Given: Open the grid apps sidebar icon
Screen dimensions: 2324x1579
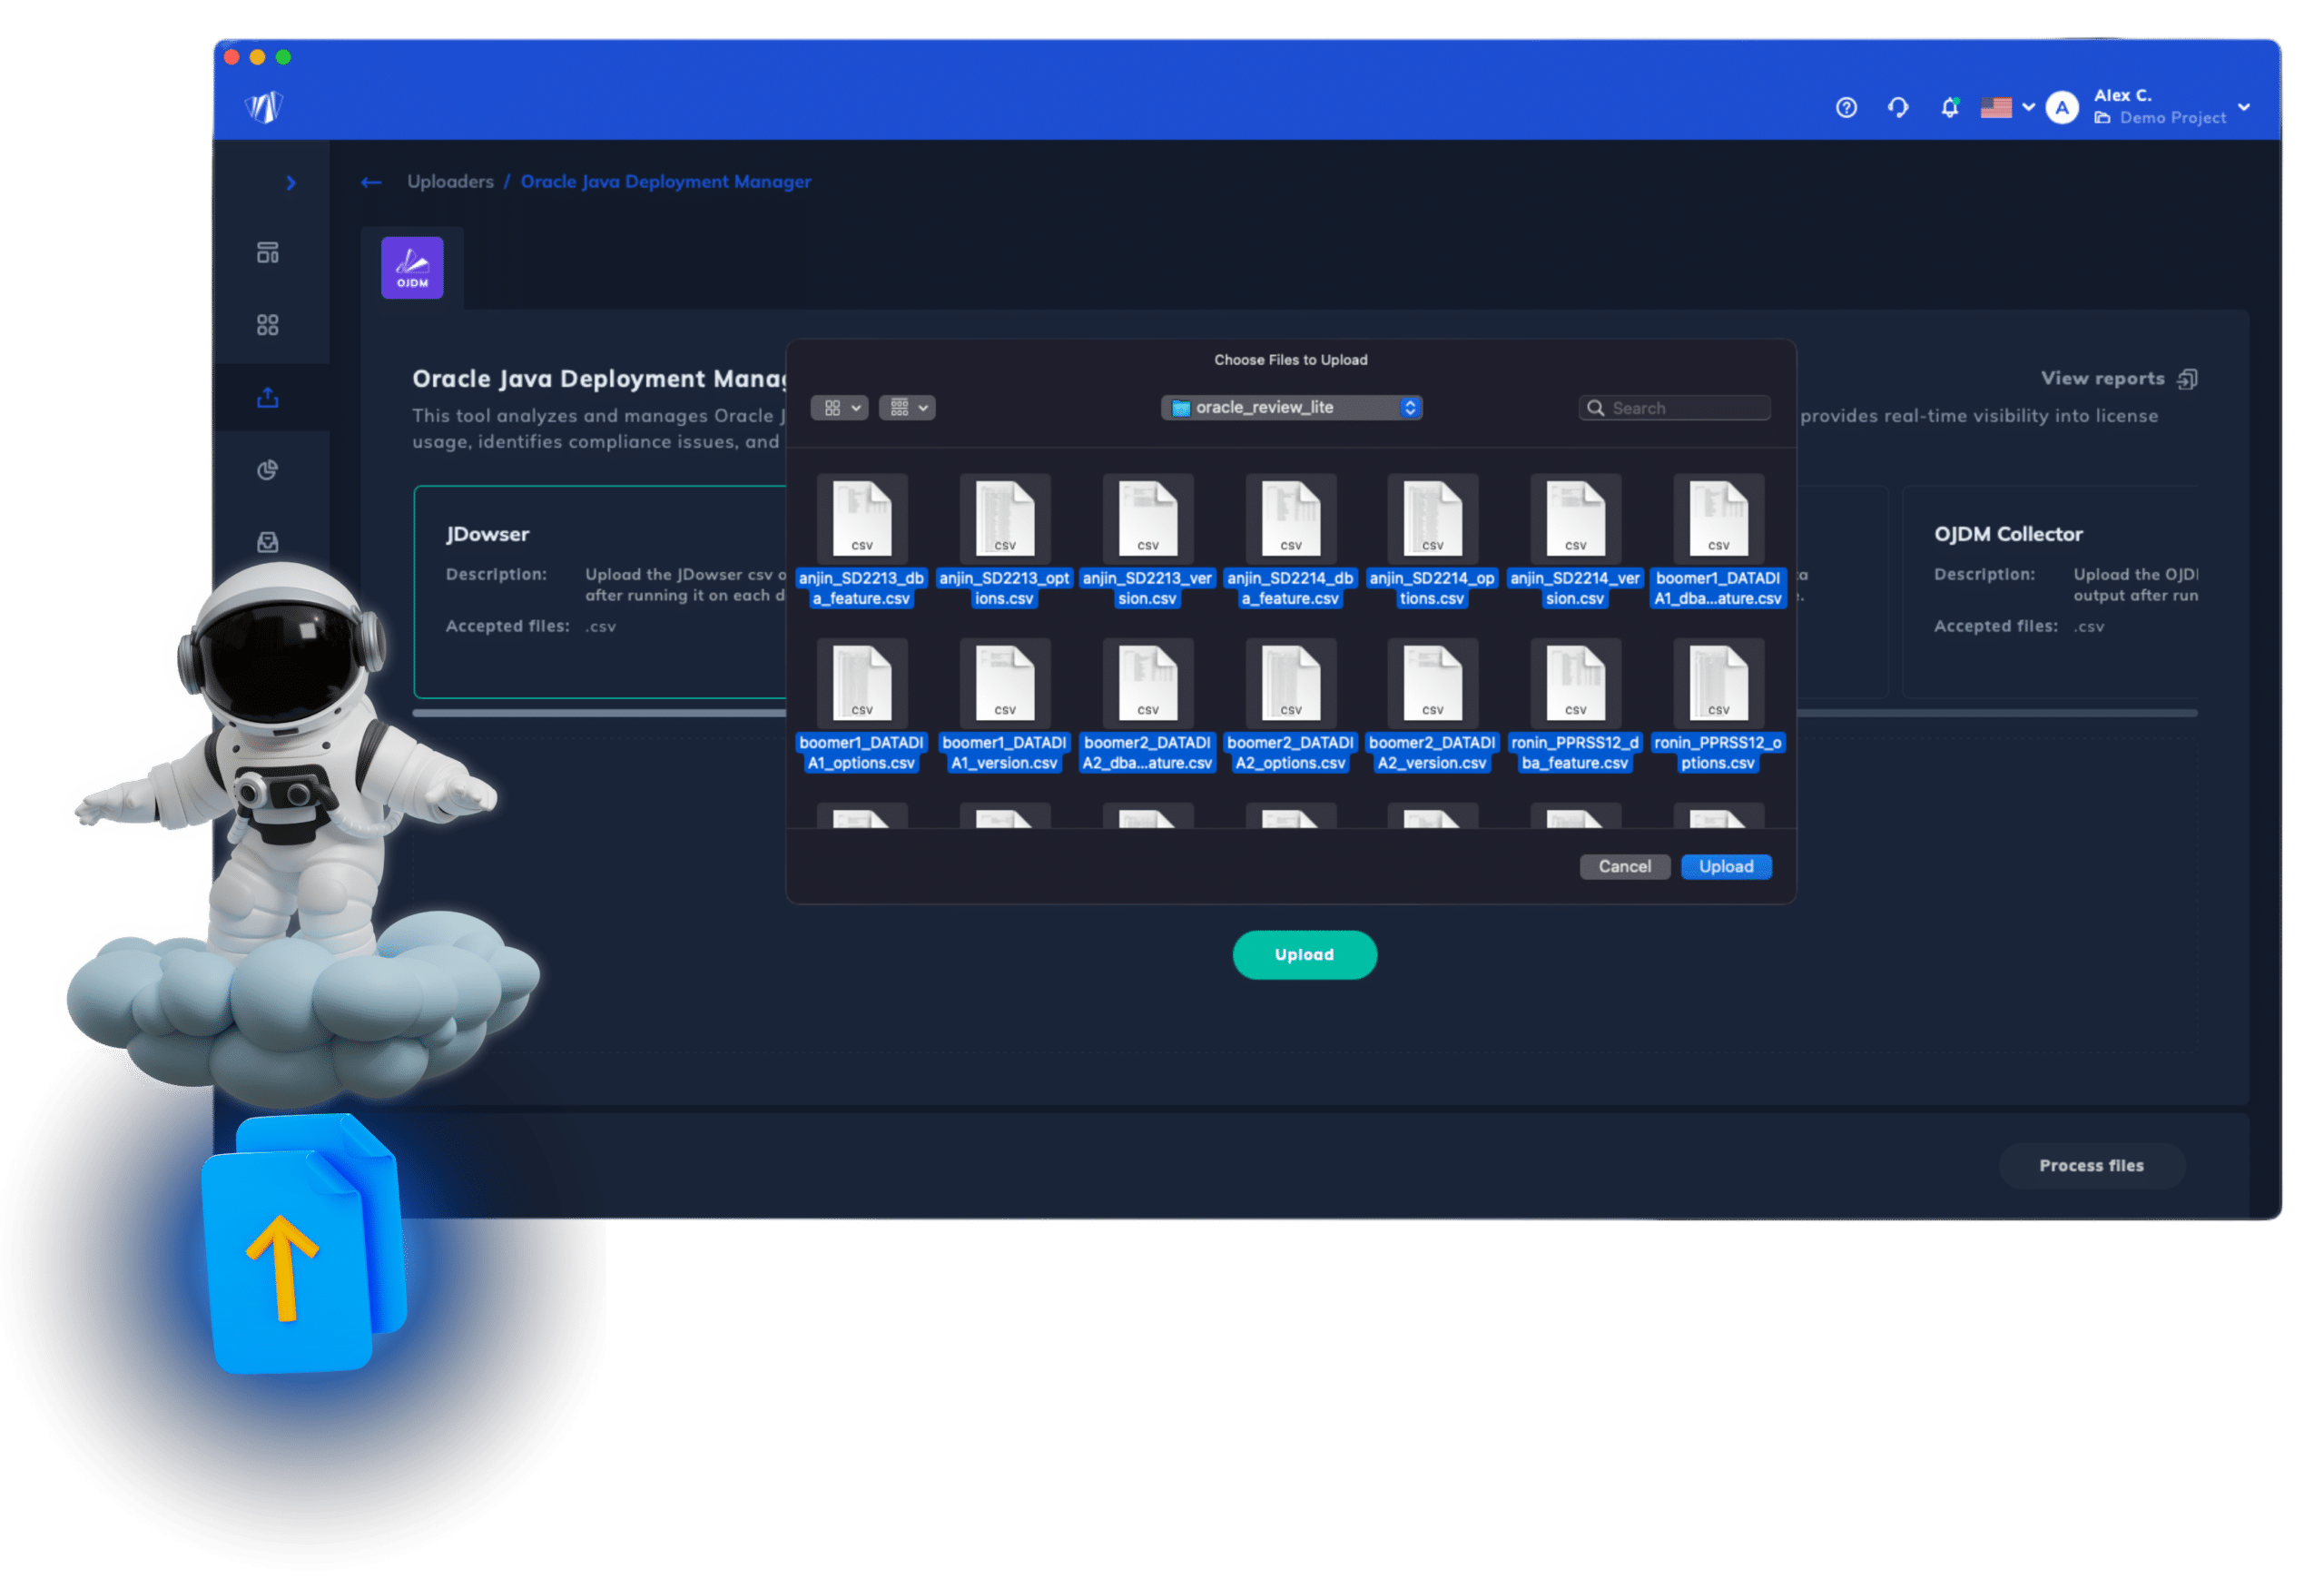Looking at the screenshot, I should [x=267, y=325].
